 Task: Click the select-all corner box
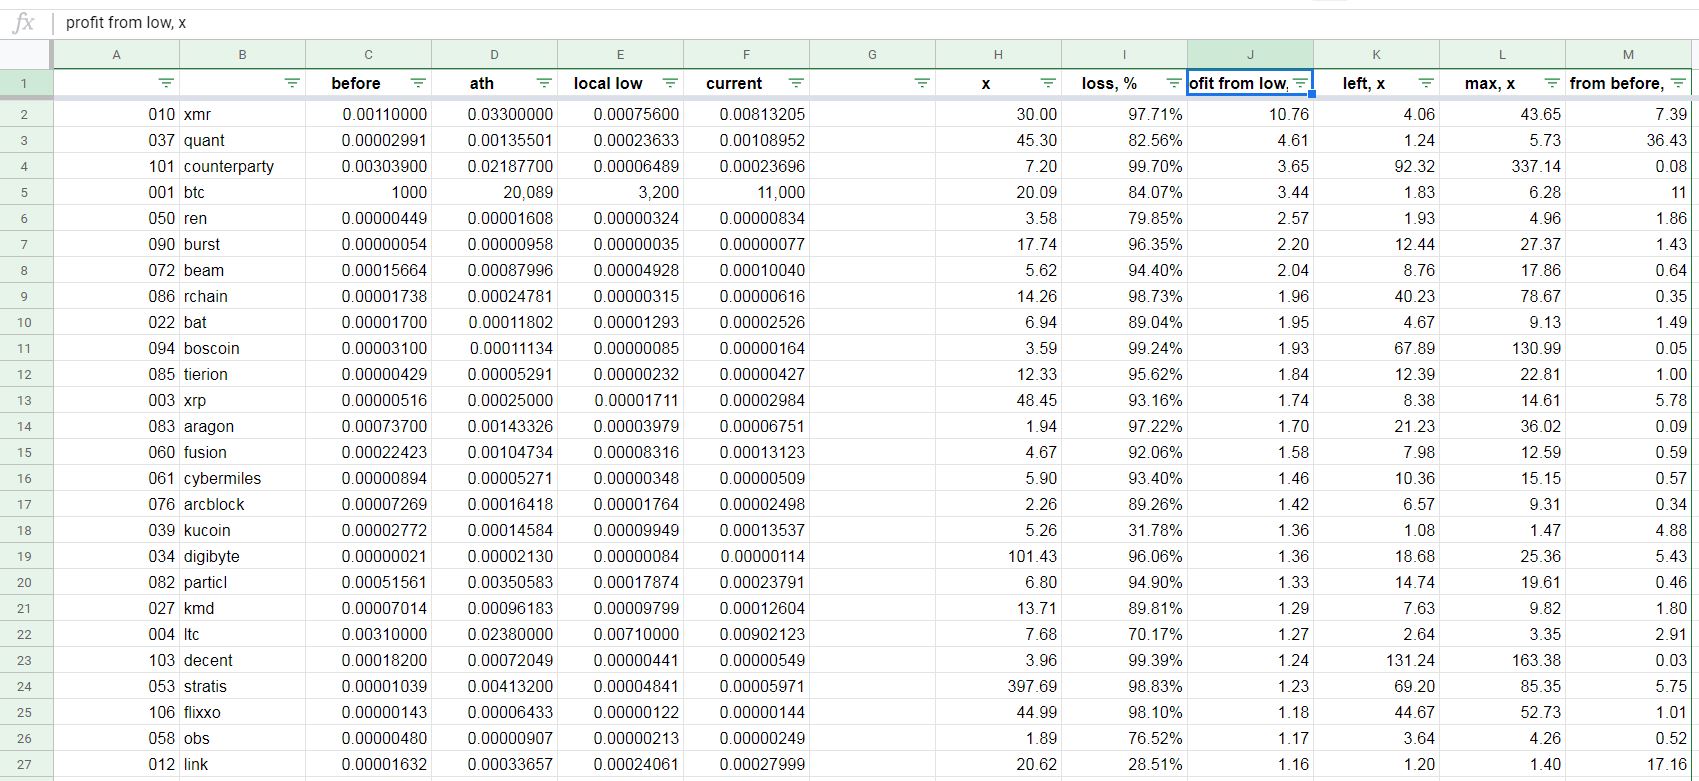pos(25,55)
